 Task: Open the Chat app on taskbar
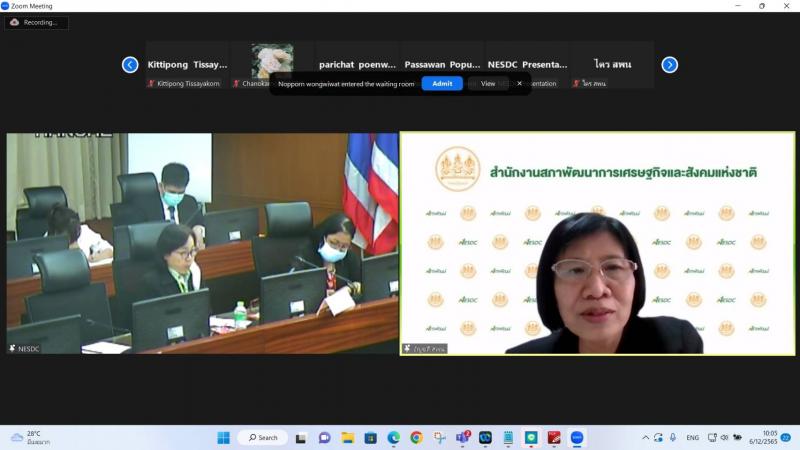(324, 438)
